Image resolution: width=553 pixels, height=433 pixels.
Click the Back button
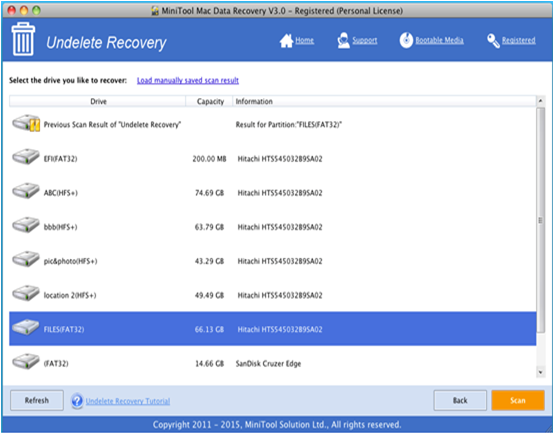[460, 400]
